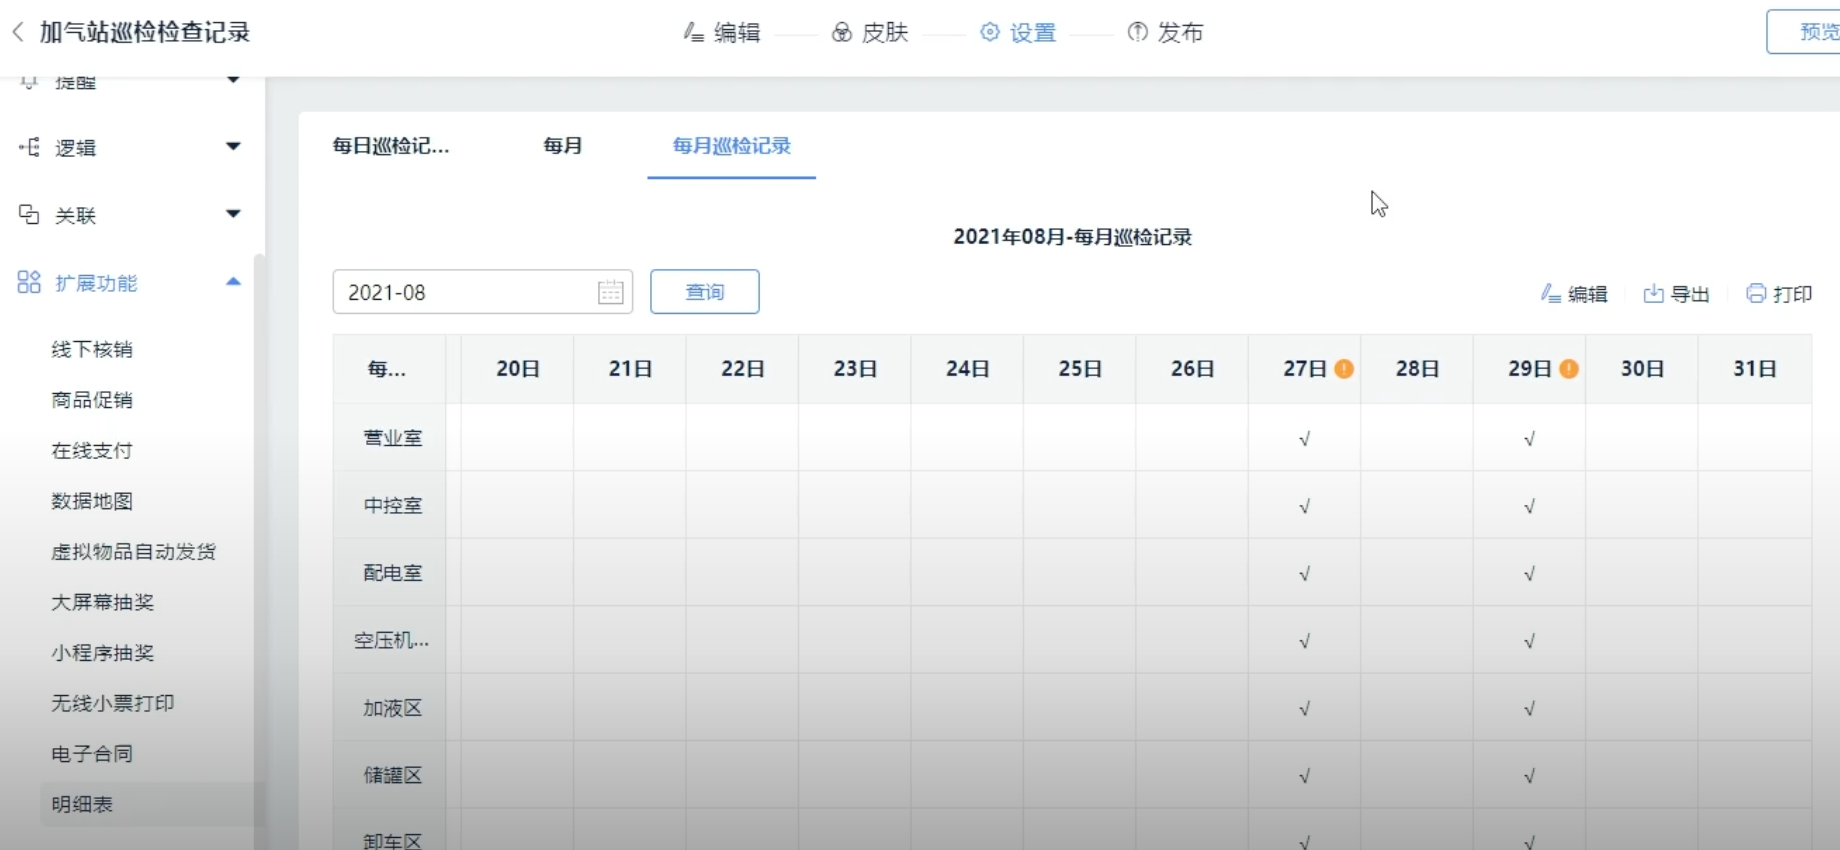This screenshot has height=850, width=1840.
Task: Expand the 关联 sidebar section
Action: (233, 214)
